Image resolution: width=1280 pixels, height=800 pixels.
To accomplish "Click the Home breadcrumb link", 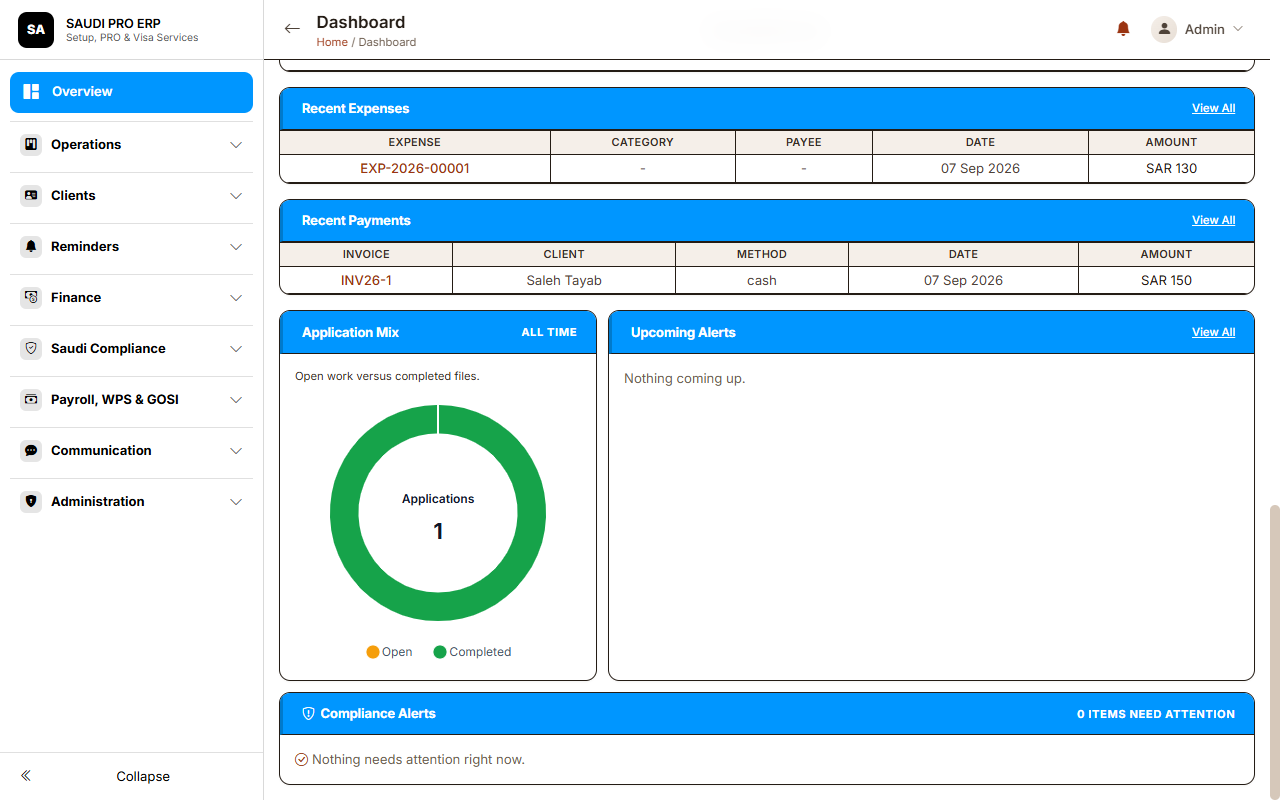I will [332, 42].
